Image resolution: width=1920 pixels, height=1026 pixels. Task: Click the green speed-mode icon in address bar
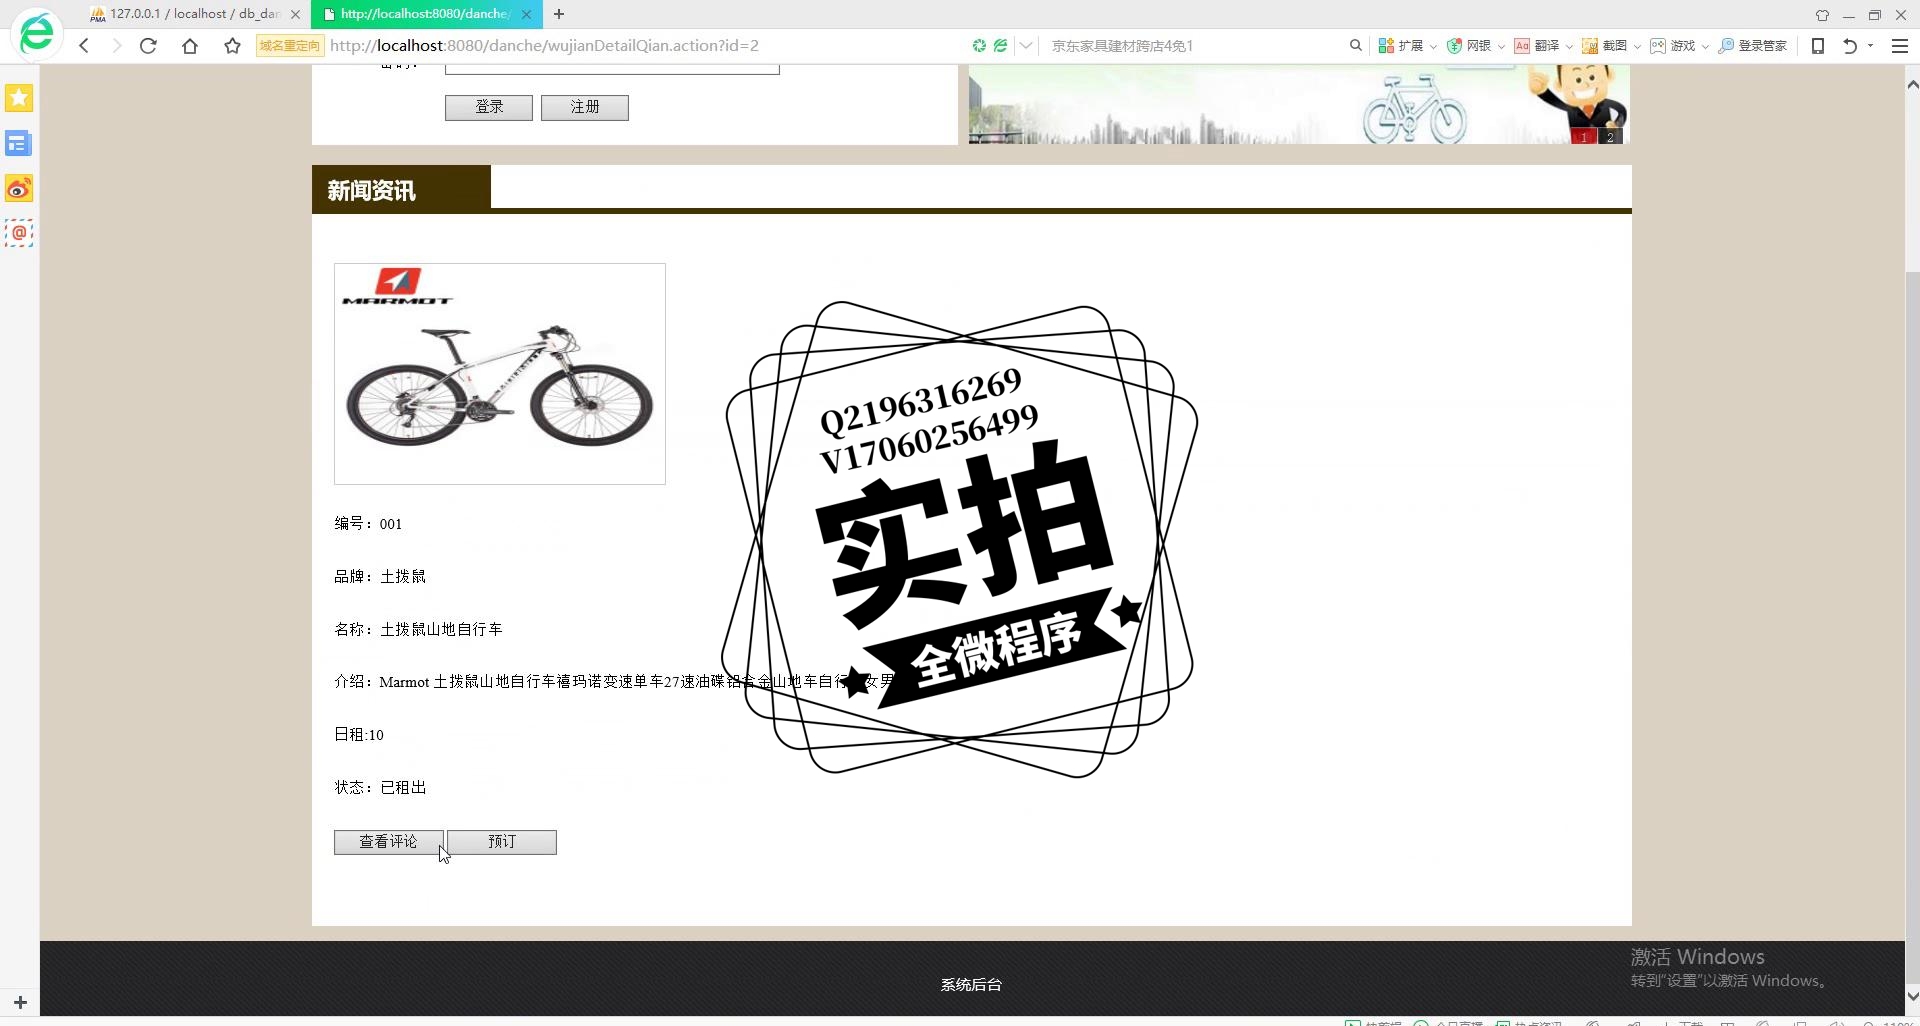[x=979, y=46]
